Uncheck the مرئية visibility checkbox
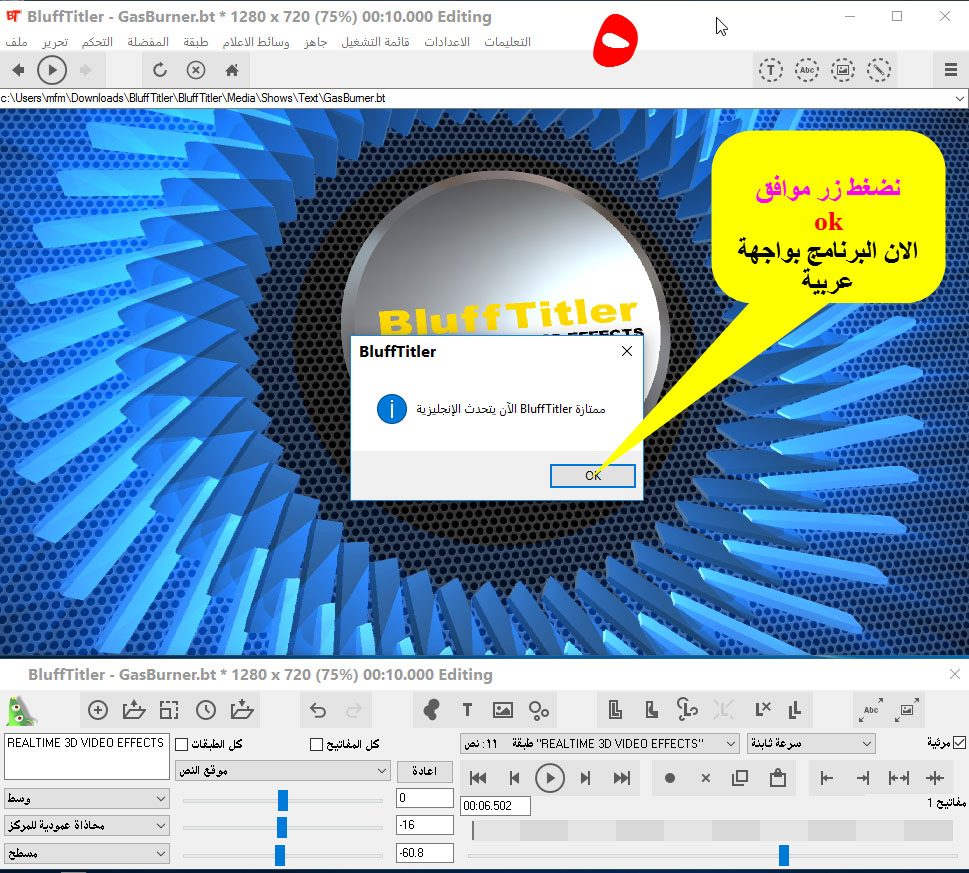This screenshot has width=969, height=873. pos(959,743)
